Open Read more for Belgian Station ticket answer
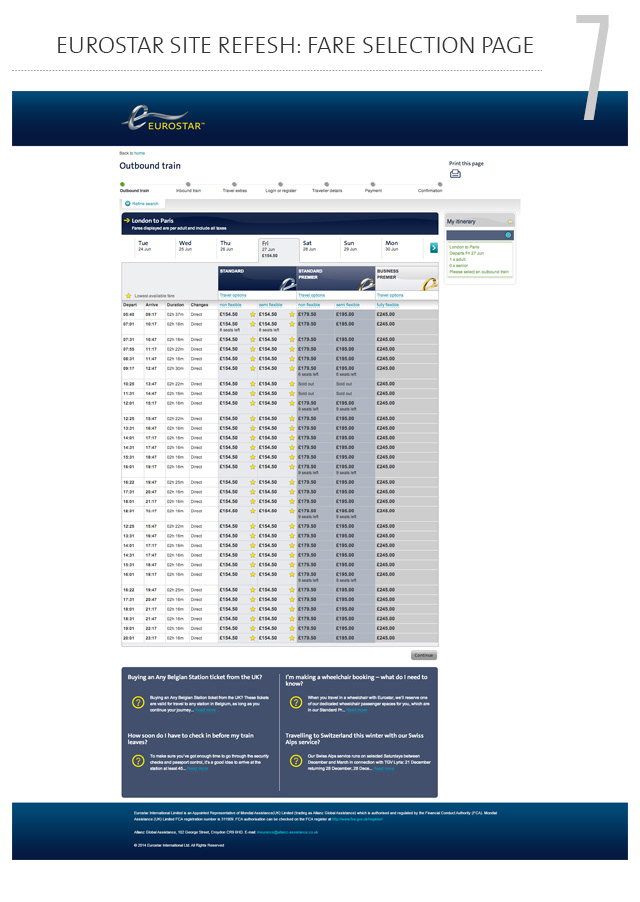The width and height of the screenshot is (640, 902). (205, 710)
